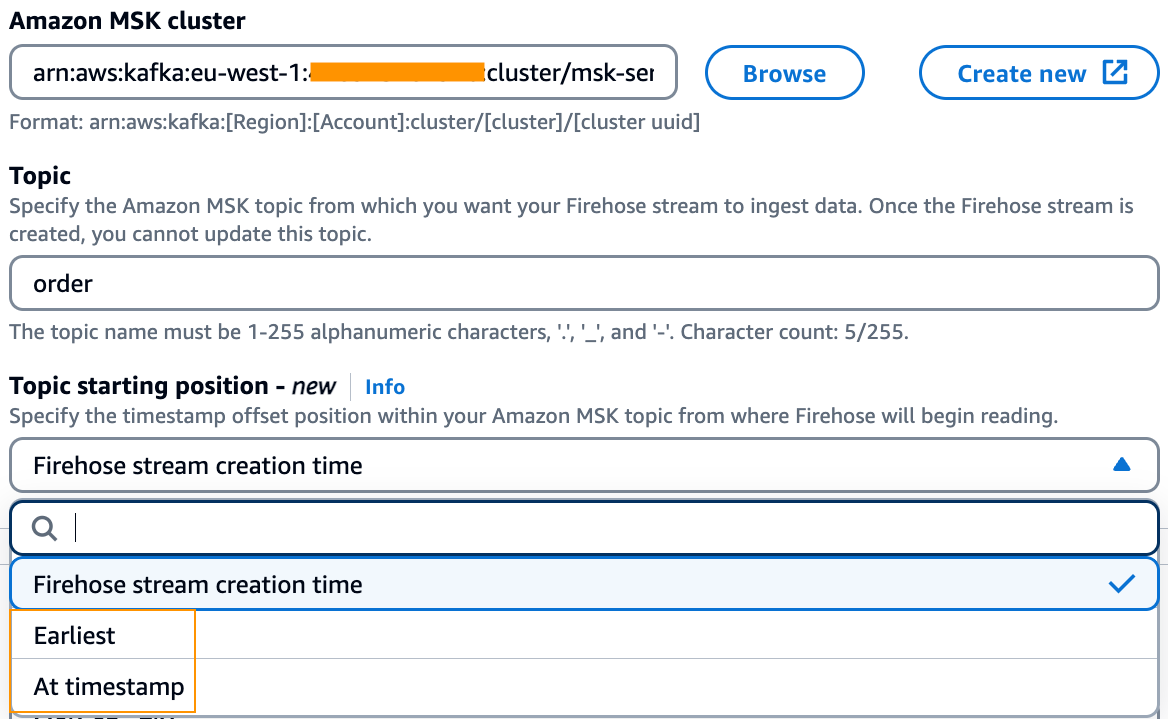The image size is (1168, 719).
Task: Click the blue checkmark on selected option
Action: tap(1121, 583)
